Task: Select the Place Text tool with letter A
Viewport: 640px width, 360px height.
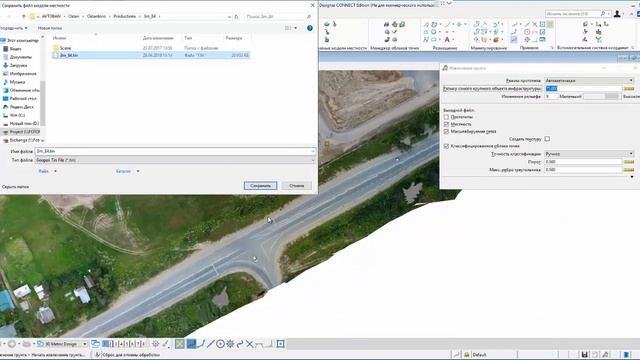Action: tap(447, 40)
